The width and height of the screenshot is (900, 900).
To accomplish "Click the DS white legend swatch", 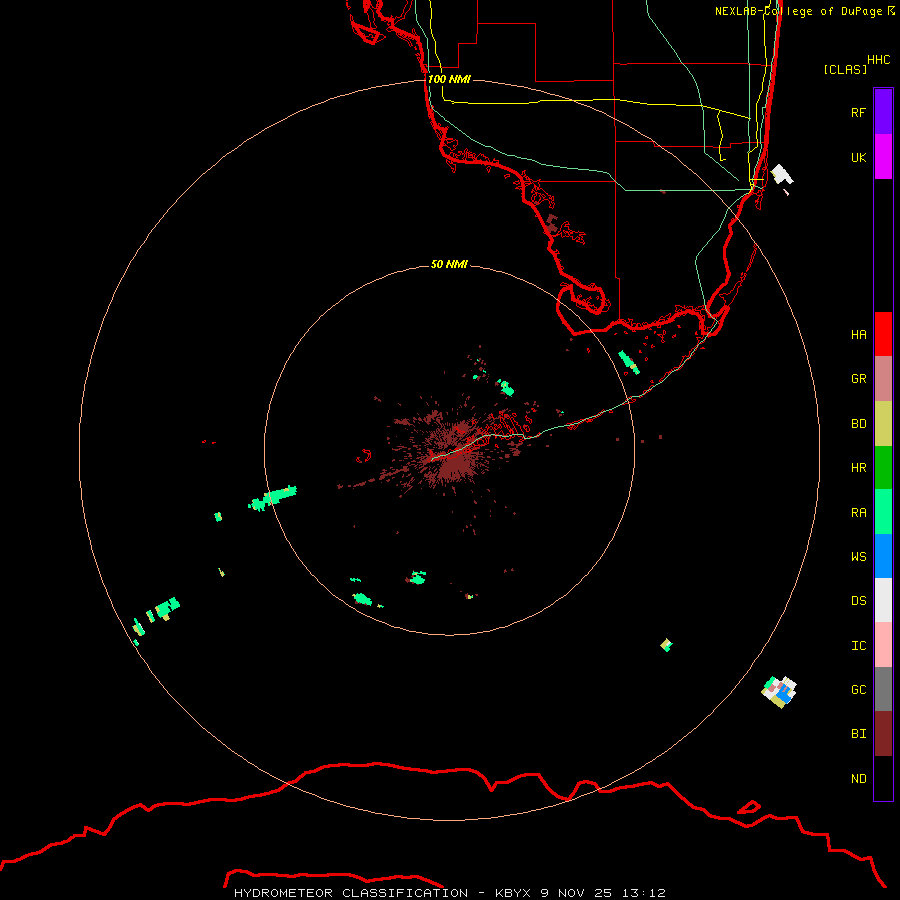I will pos(883,600).
